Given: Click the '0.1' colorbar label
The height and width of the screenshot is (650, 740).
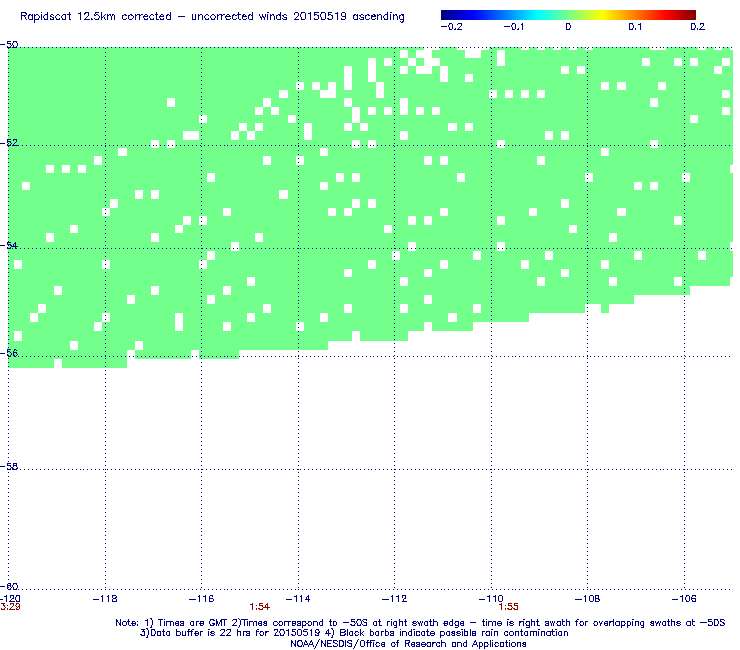Looking at the screenshot, I should (x=635, y=27).
